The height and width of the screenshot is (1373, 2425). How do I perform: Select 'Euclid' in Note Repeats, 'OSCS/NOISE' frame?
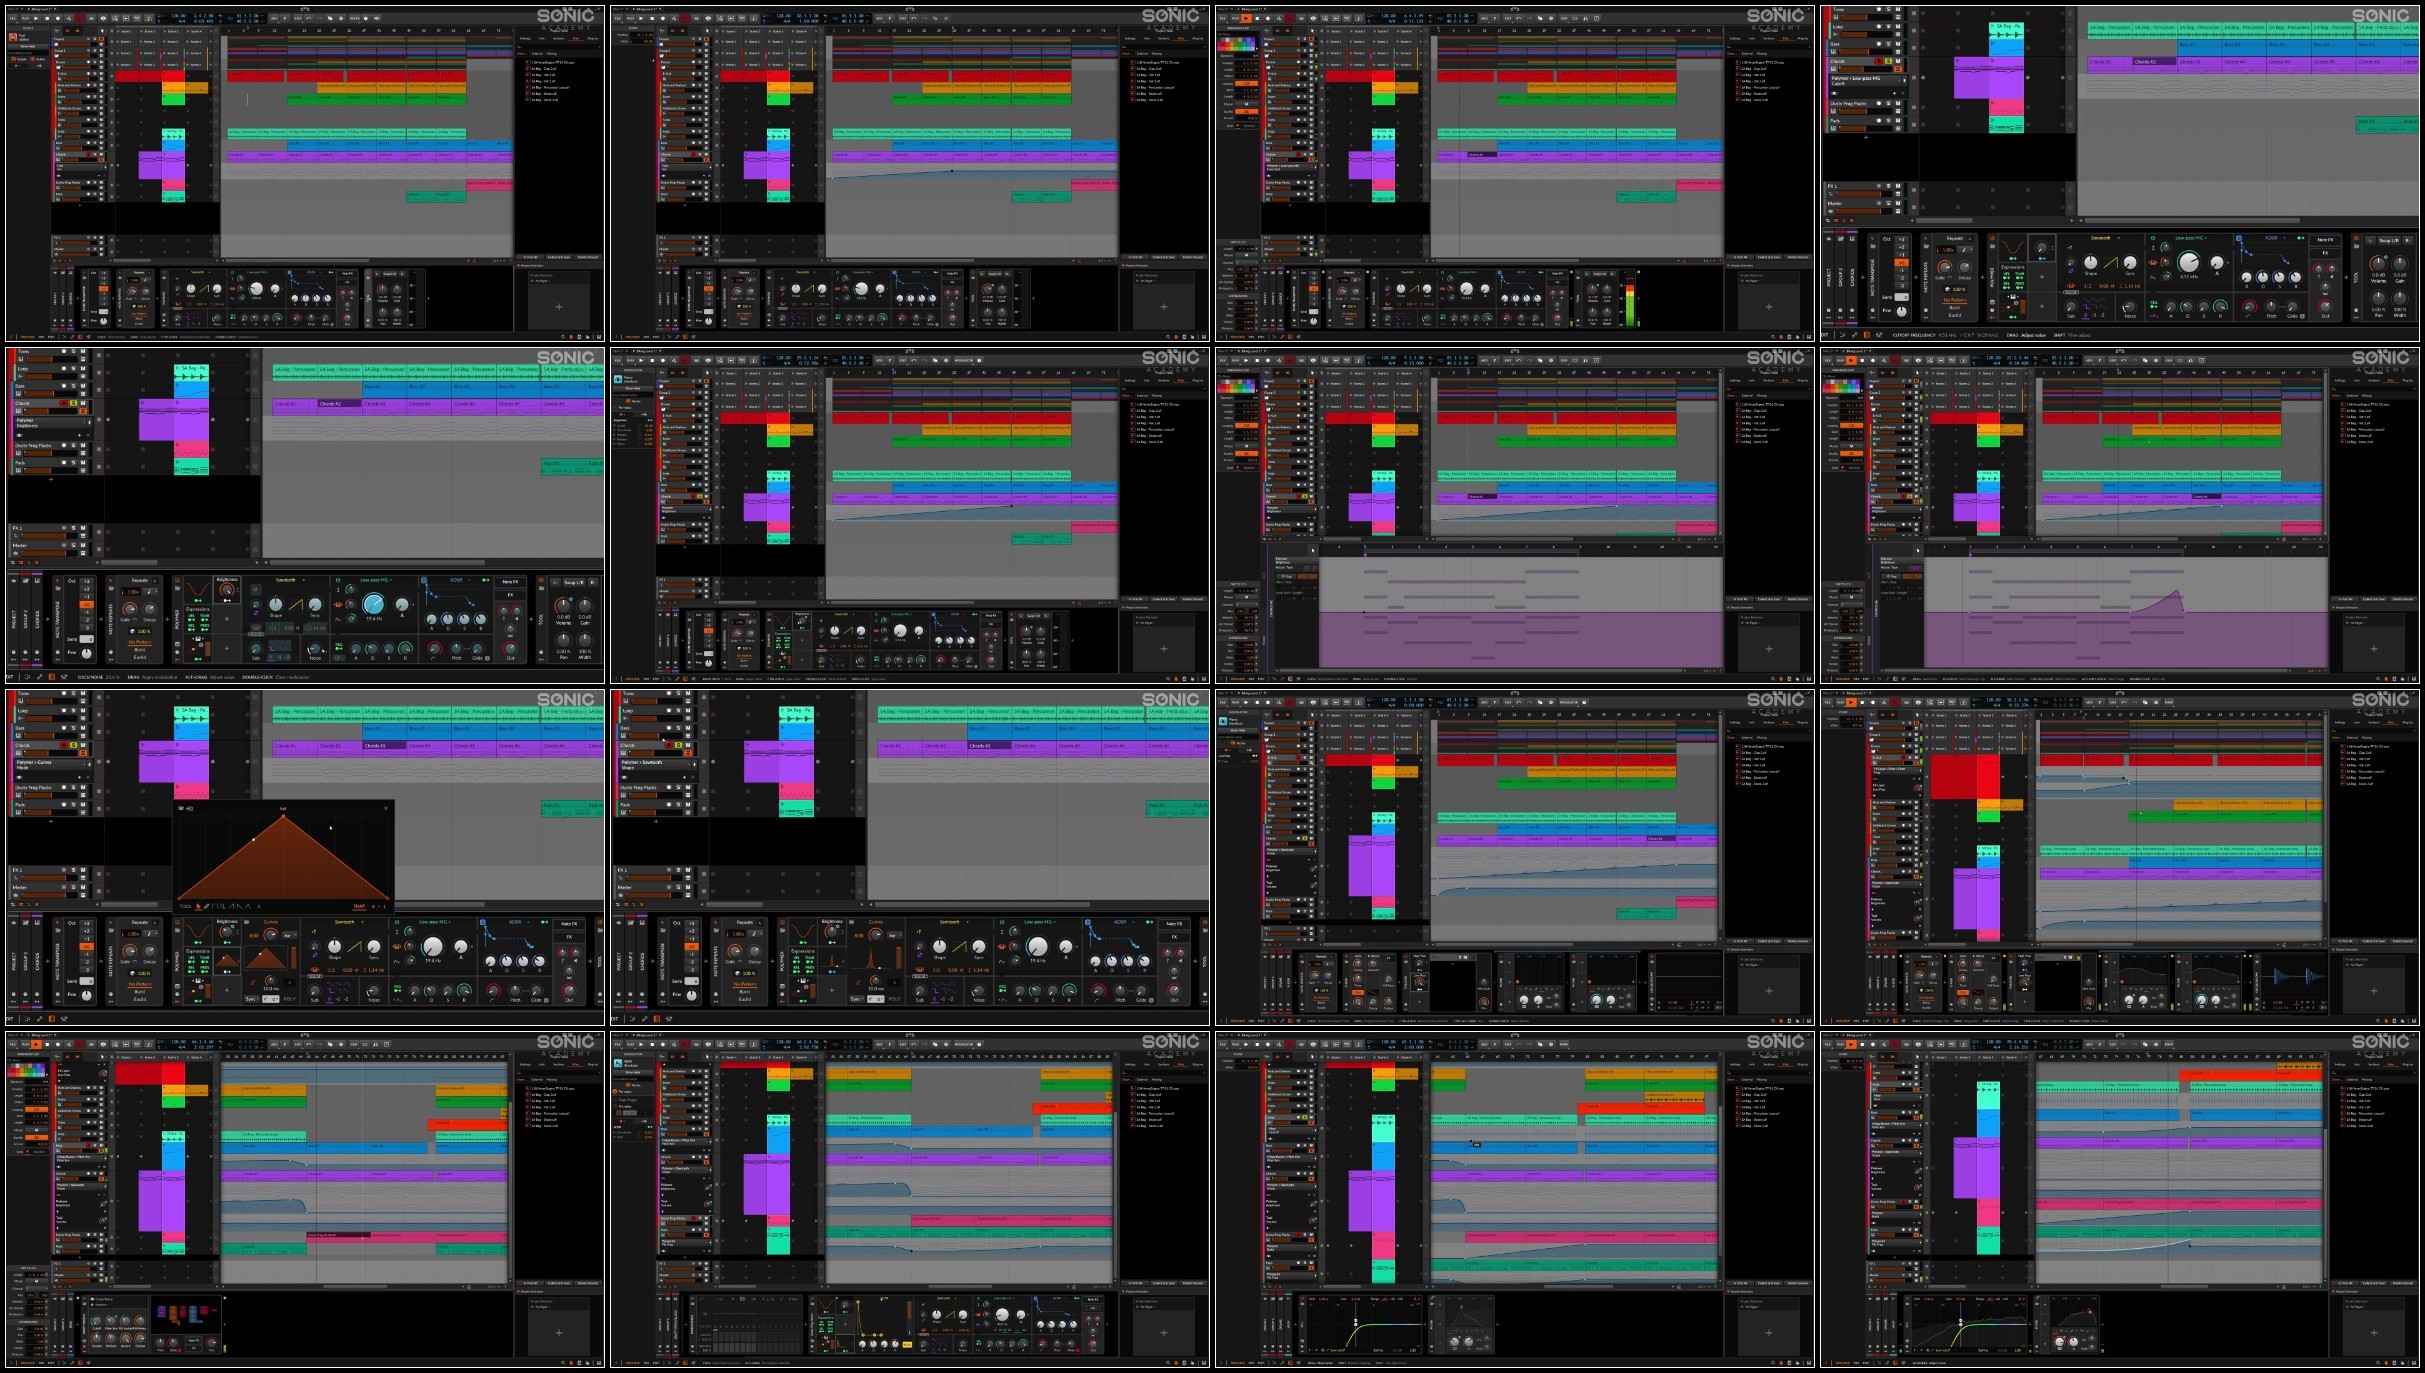(140, 657)
